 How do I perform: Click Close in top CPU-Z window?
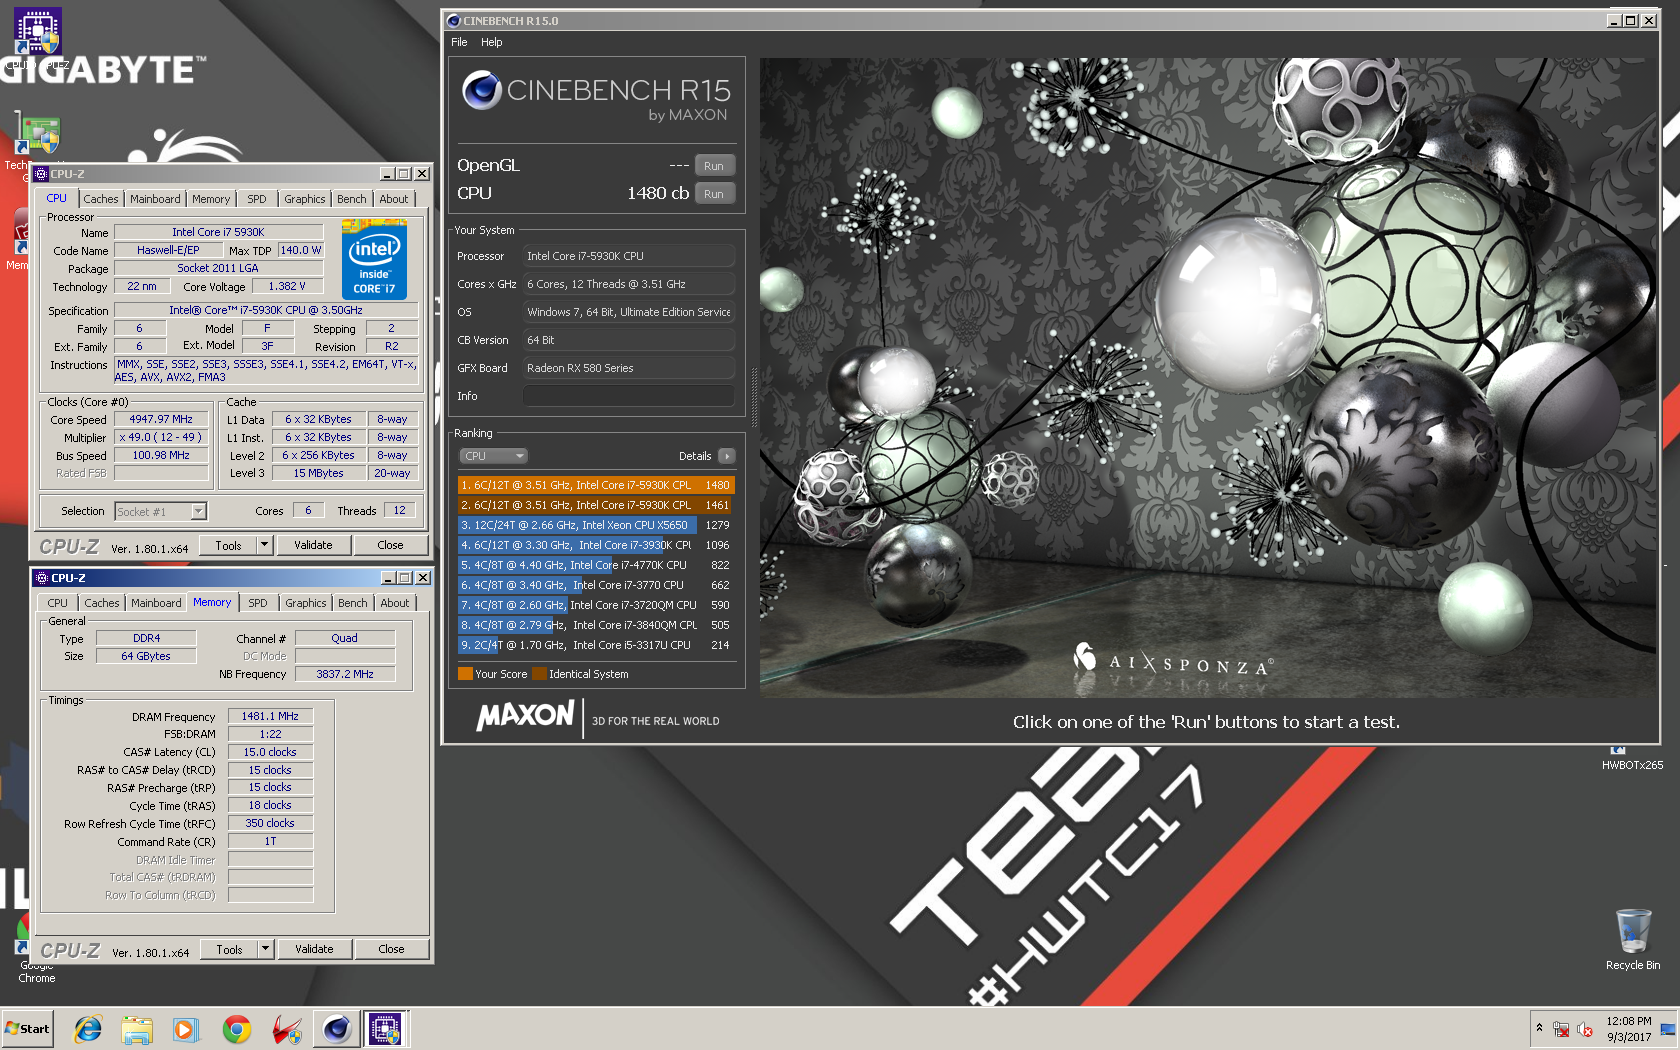tap(391, 545)
